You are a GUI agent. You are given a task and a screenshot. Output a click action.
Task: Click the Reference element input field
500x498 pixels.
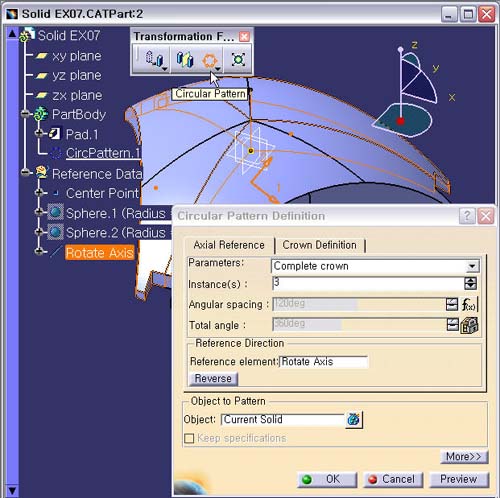pos(324,362)
